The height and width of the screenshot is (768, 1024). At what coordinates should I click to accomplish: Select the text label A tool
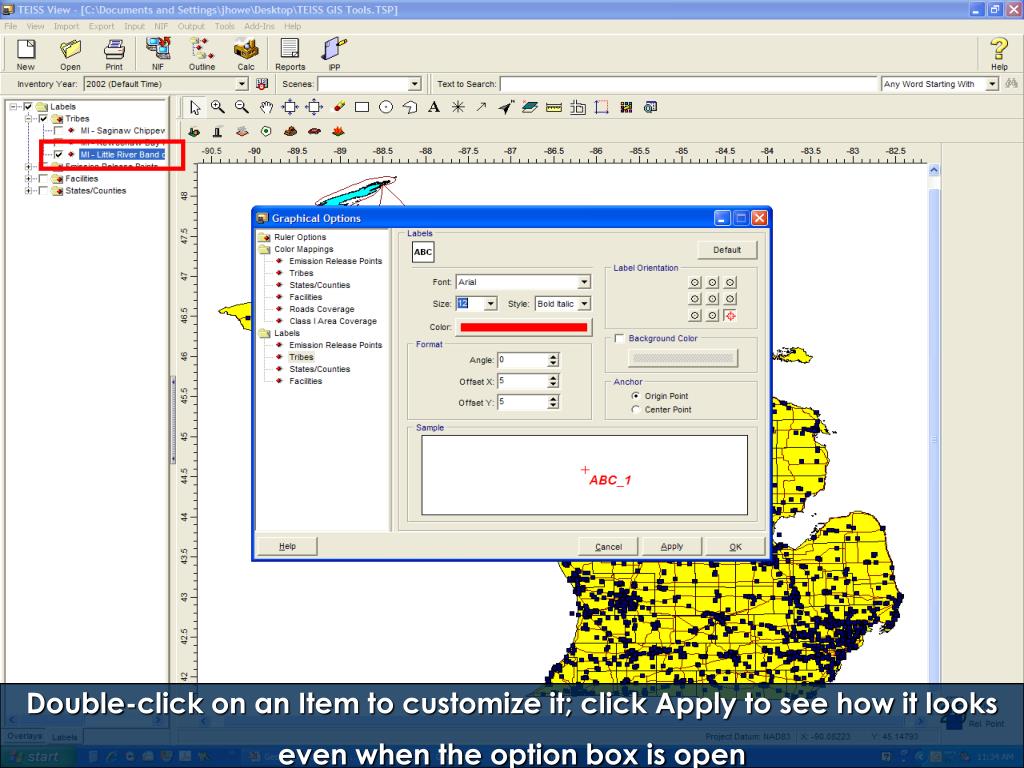point(434,108)
